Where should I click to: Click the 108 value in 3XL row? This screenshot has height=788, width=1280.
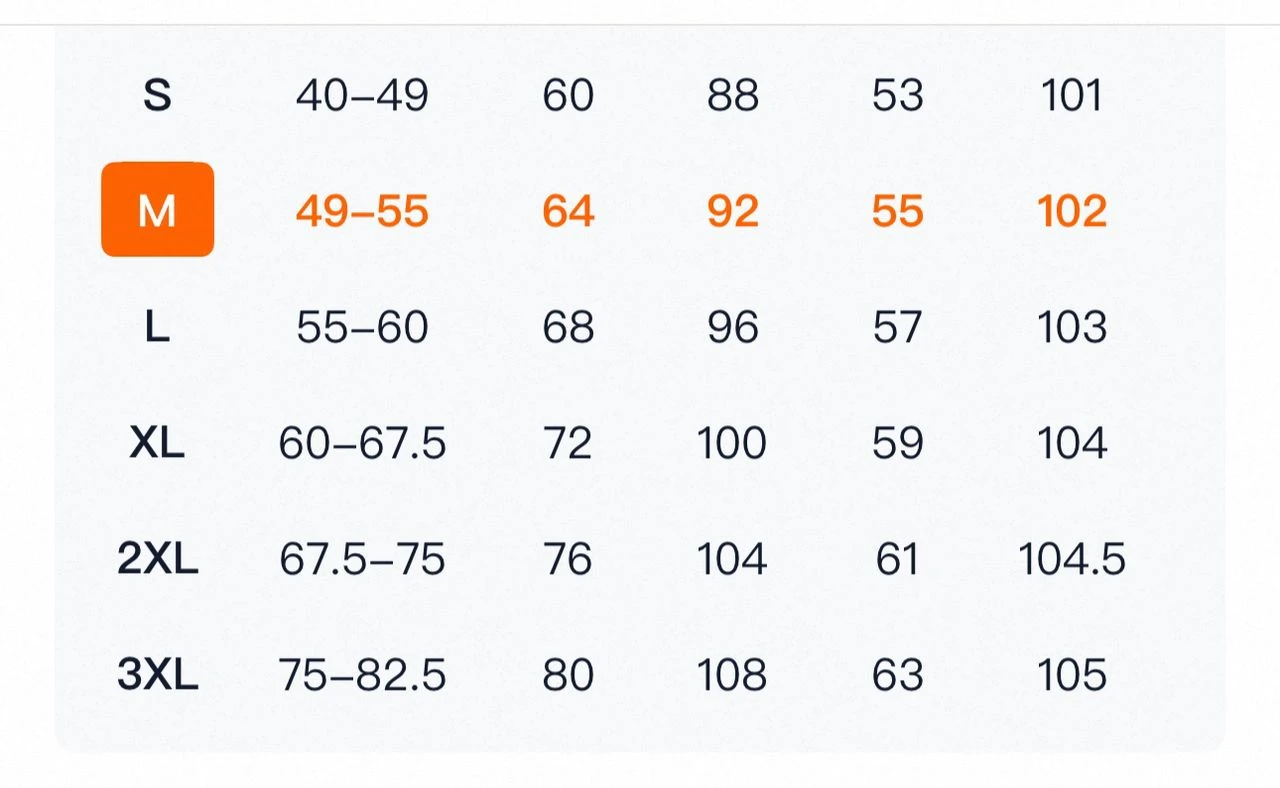(x=732, y=675)
